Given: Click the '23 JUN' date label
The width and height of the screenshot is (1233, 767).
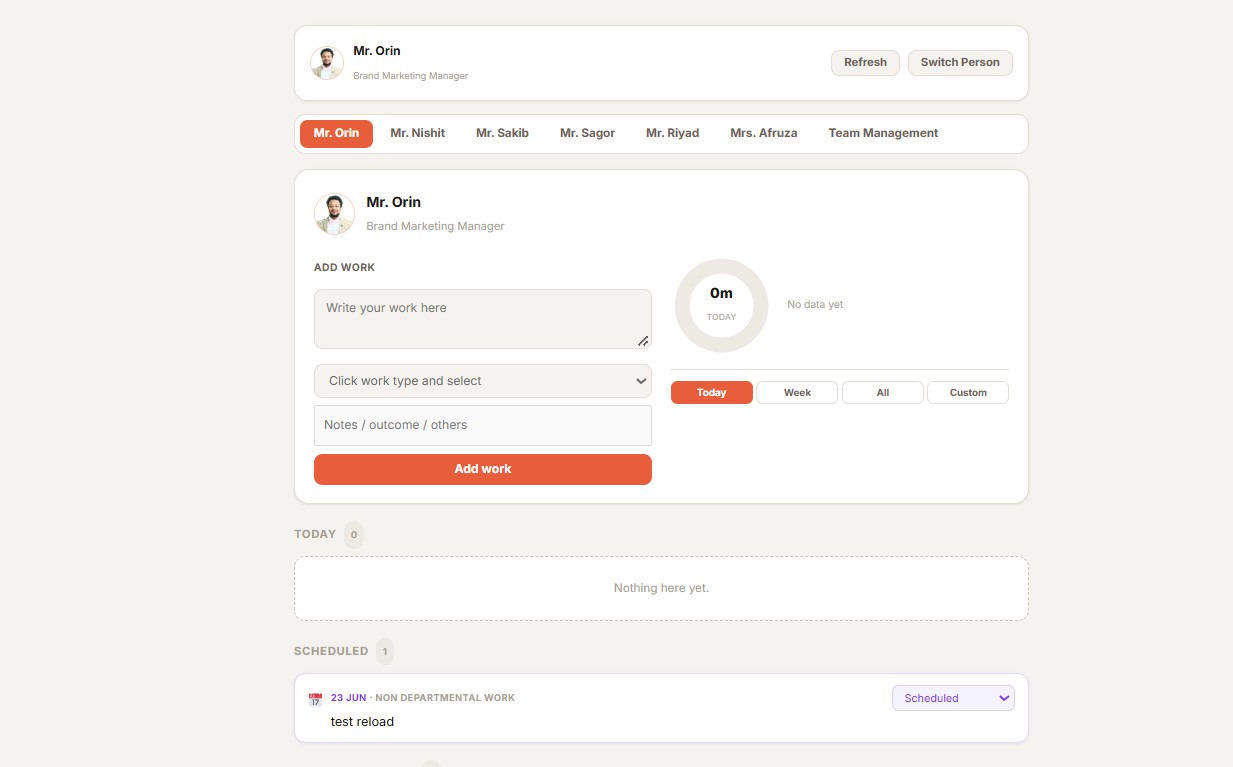Looking at the screenshot, I should 348,698.
